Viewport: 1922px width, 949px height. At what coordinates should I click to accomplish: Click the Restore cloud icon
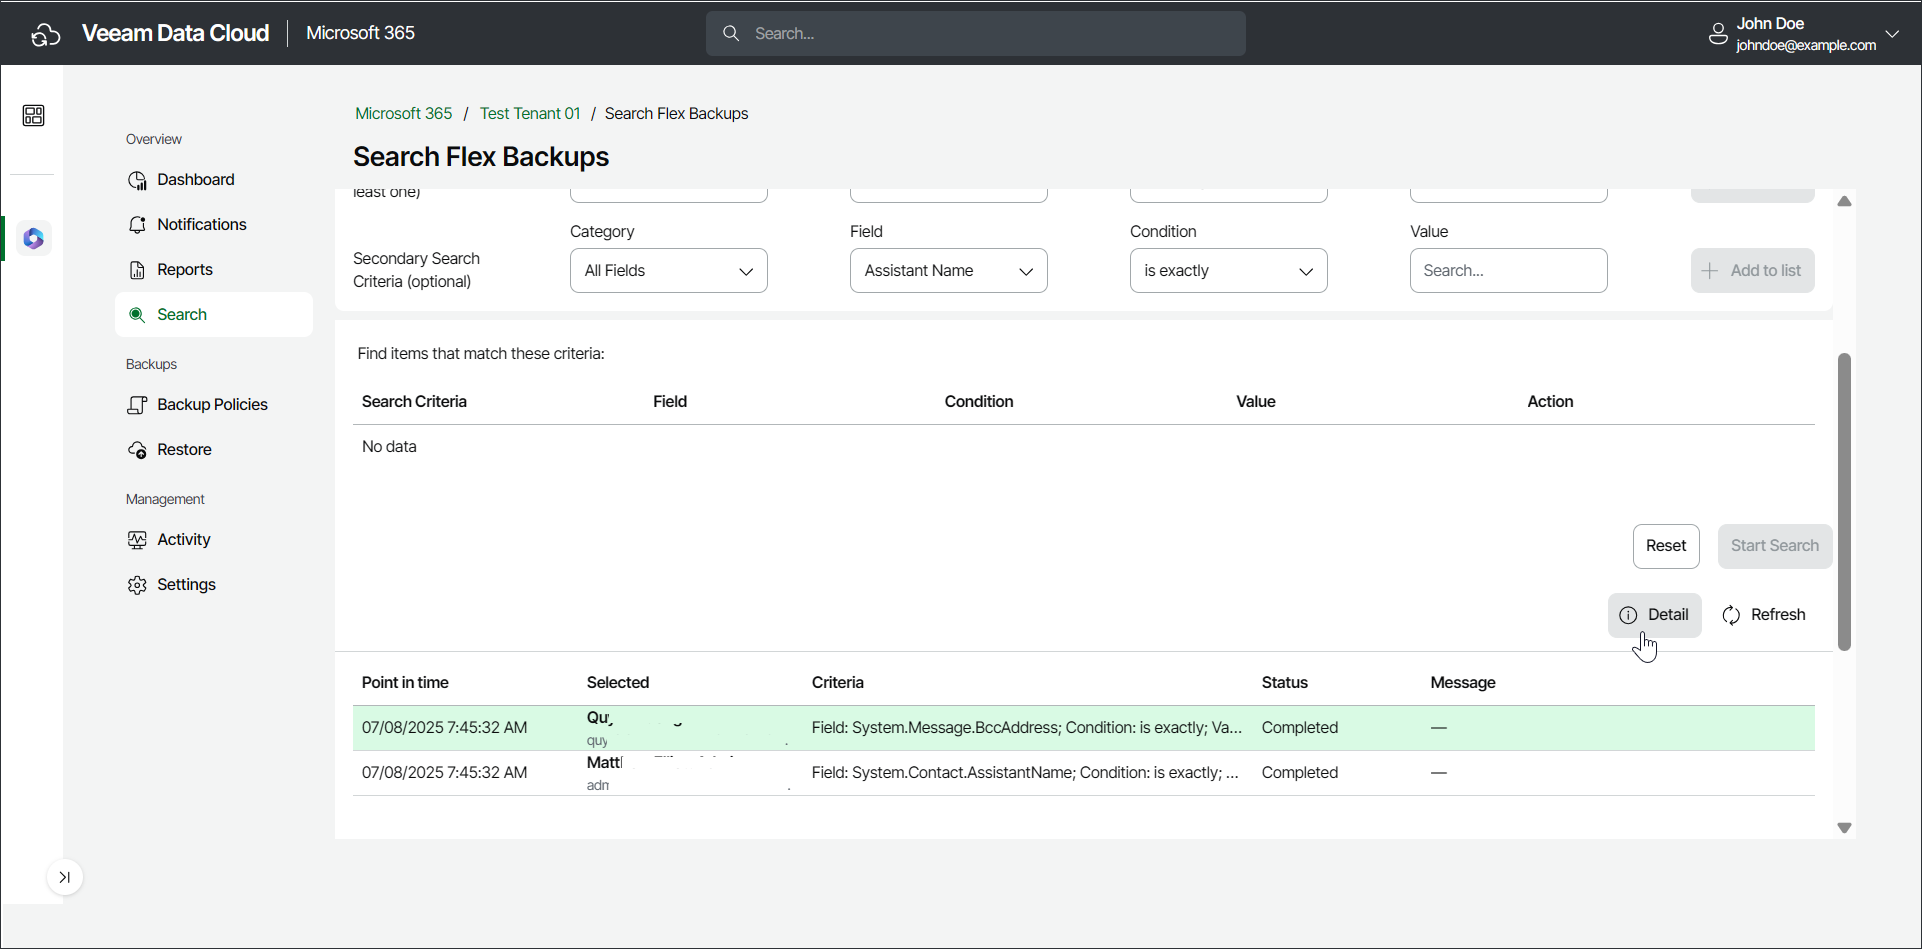click(x=137, y=450)
